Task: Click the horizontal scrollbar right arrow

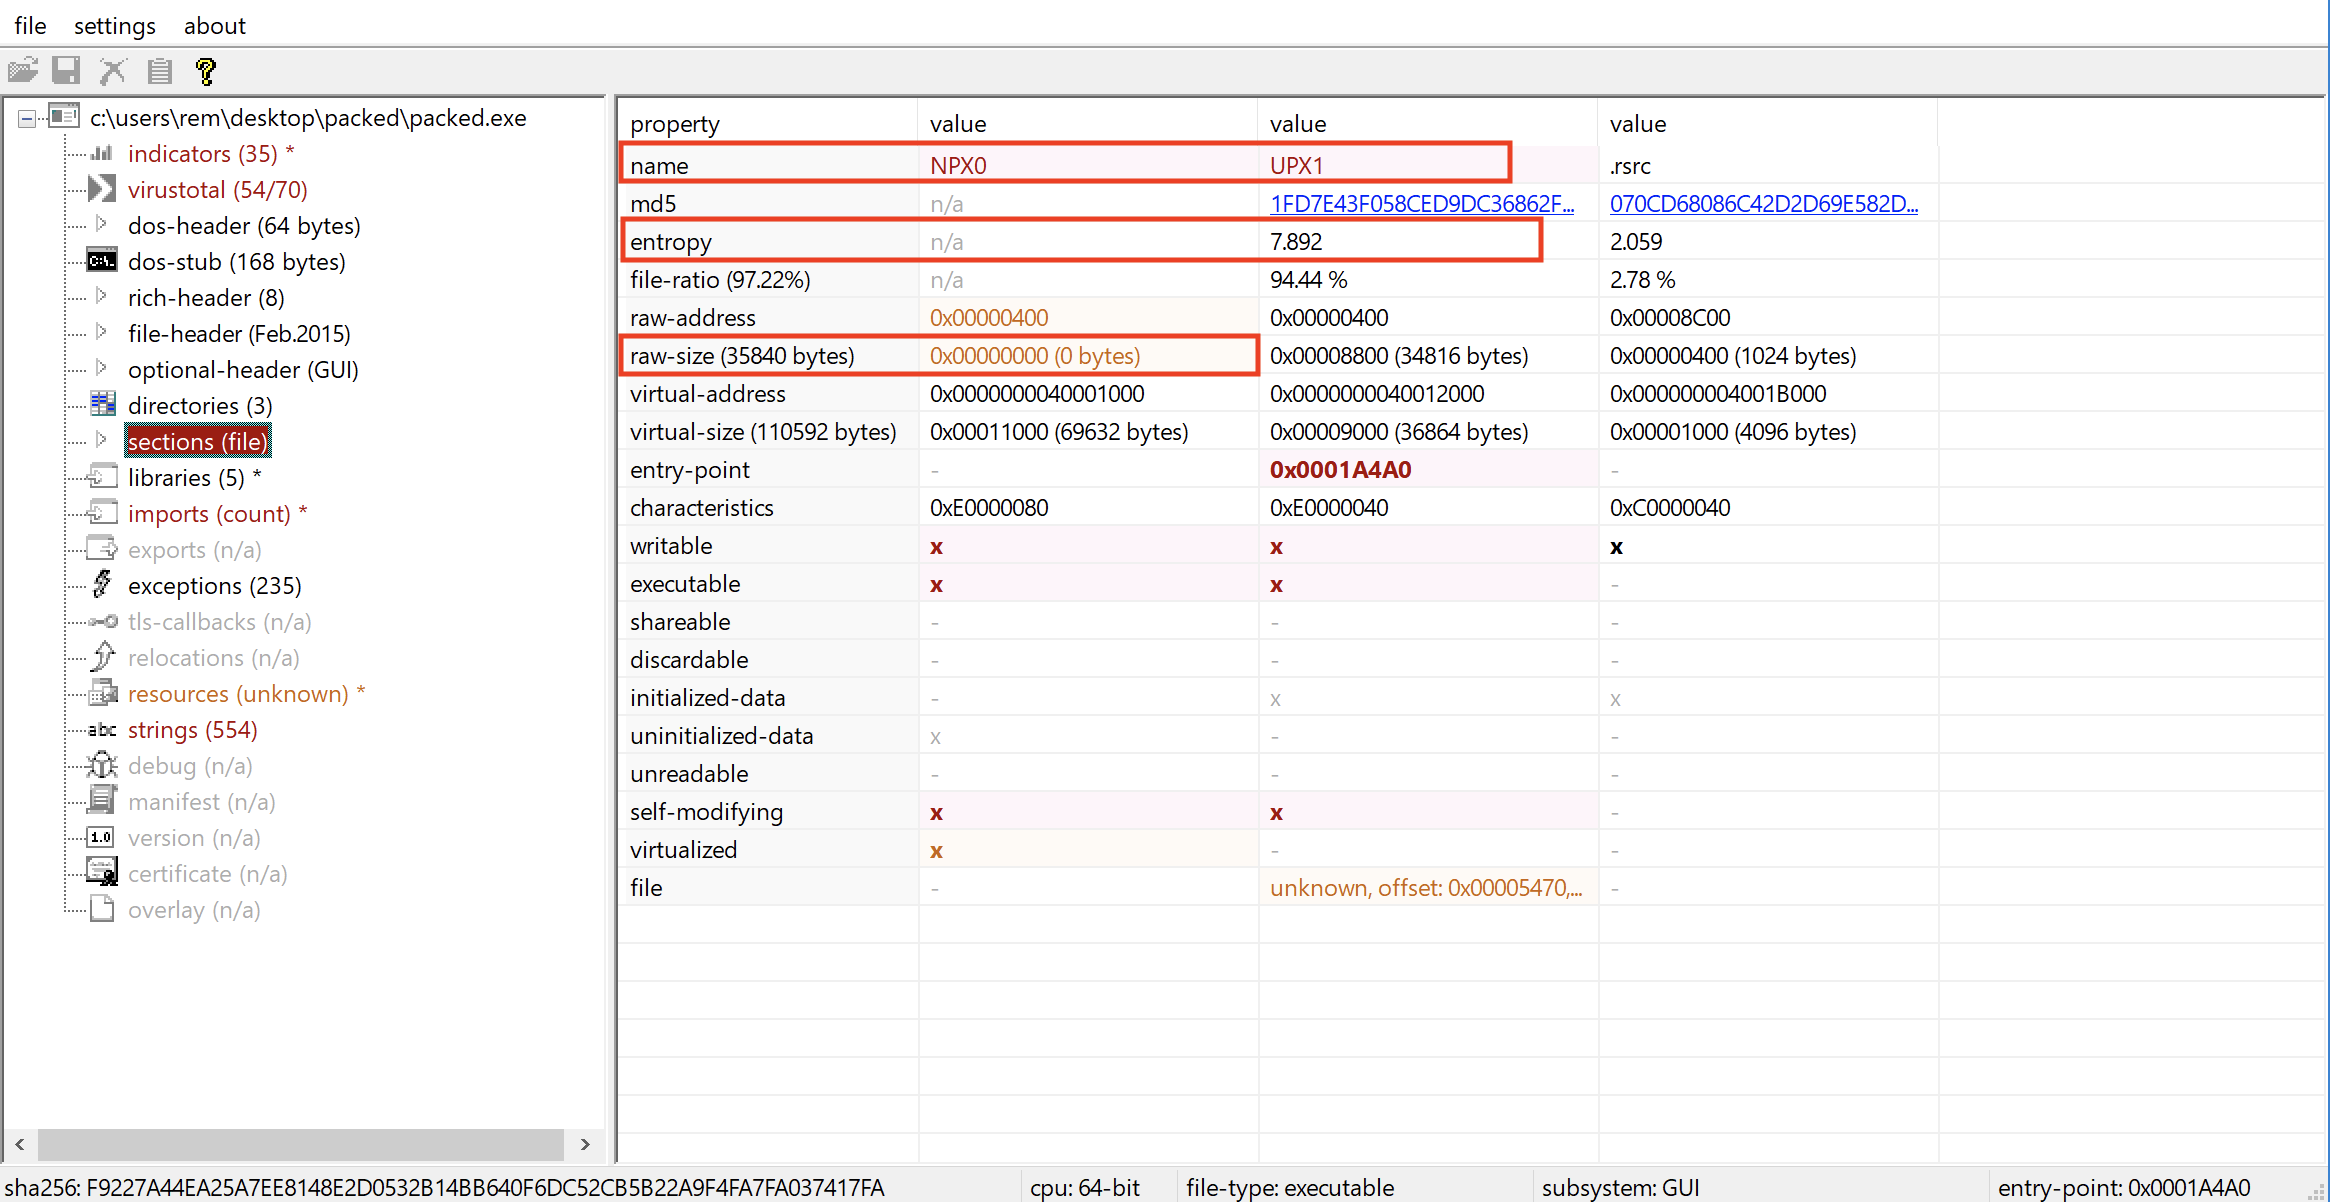Action: click(586, 1144)
